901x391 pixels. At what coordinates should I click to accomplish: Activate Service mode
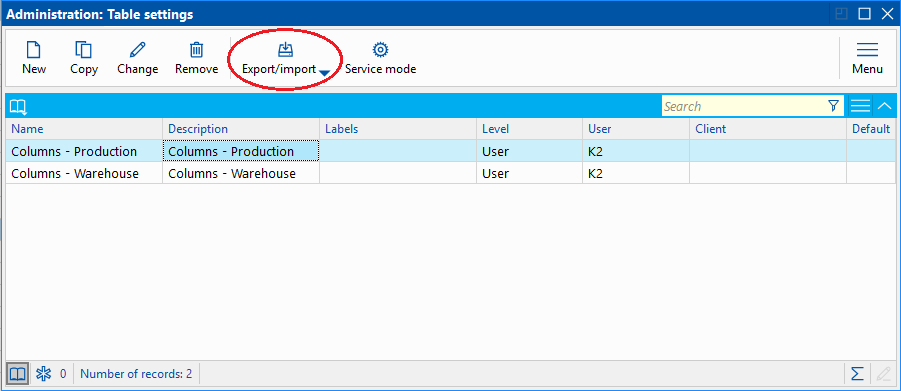coord(380,58)
